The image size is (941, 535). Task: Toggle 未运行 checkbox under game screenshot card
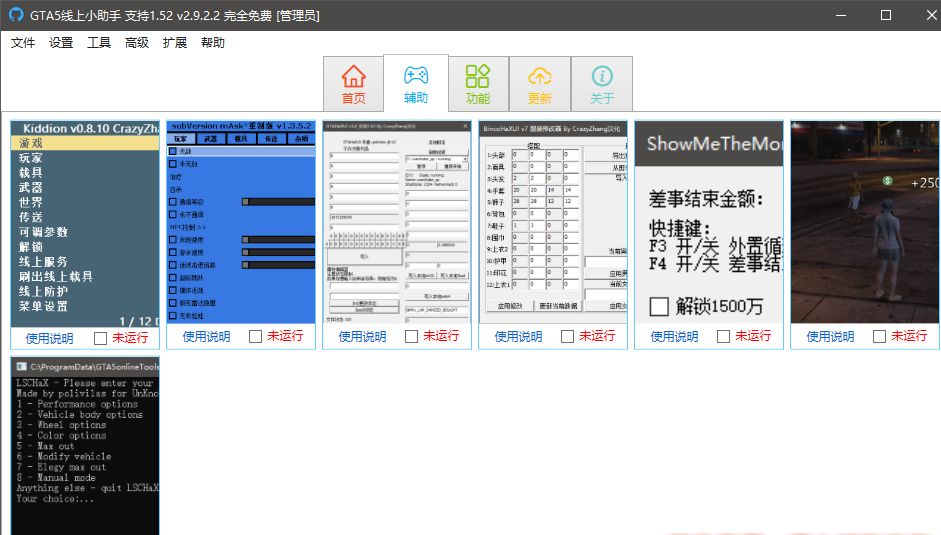pyautogui.click(x=880, y=337)
